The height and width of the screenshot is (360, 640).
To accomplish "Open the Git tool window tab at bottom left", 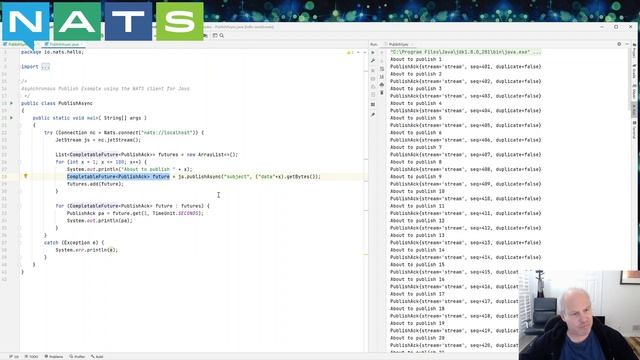I will point(14,357).
